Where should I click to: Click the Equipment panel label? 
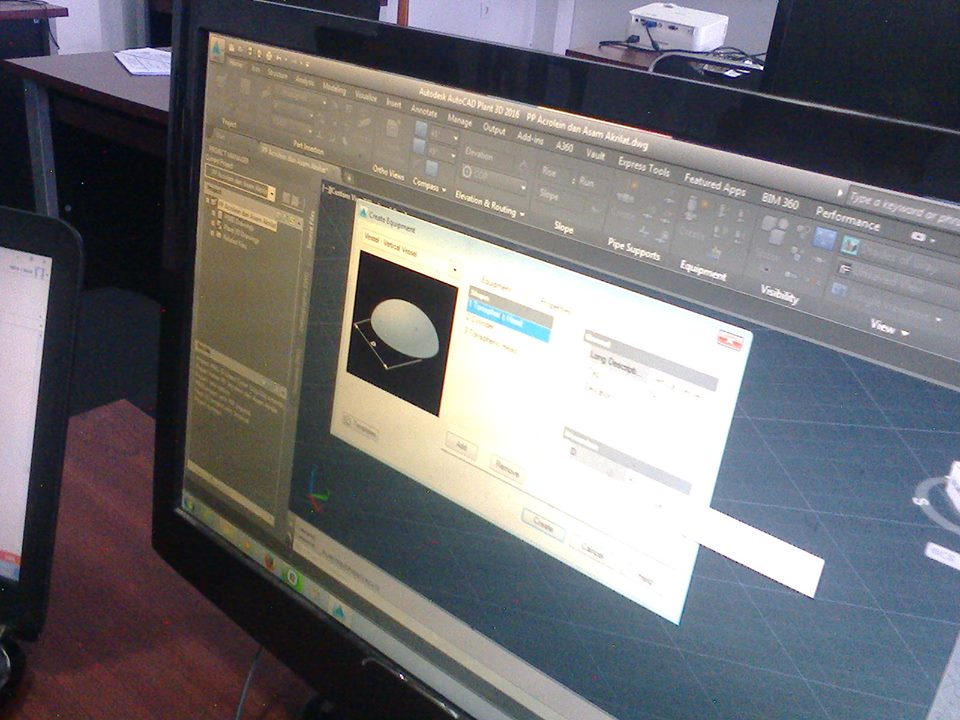(x=703, y=270)
